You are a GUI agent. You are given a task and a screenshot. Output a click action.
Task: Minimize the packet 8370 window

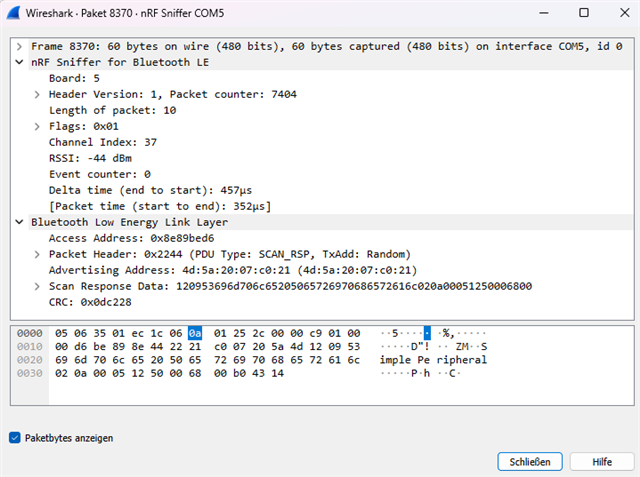[544, 13]
